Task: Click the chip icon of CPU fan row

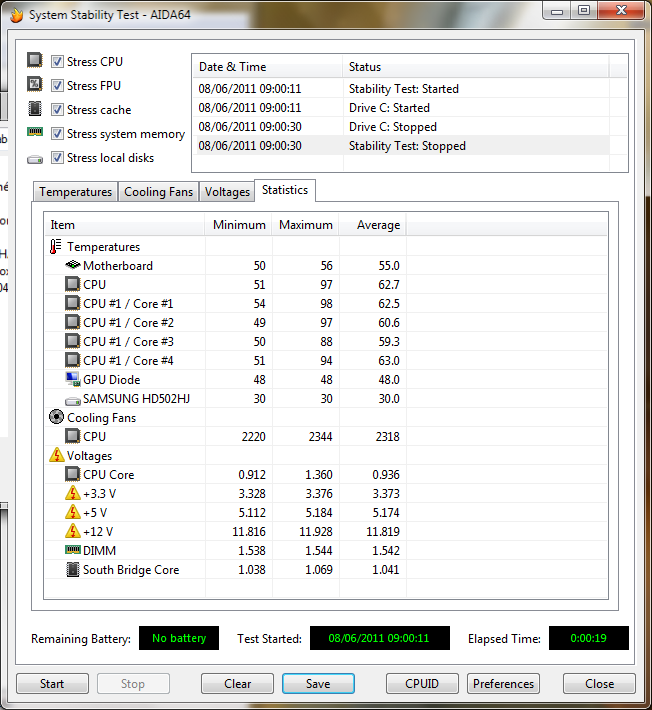Action: pyautogui.click(x=72, y=437)
